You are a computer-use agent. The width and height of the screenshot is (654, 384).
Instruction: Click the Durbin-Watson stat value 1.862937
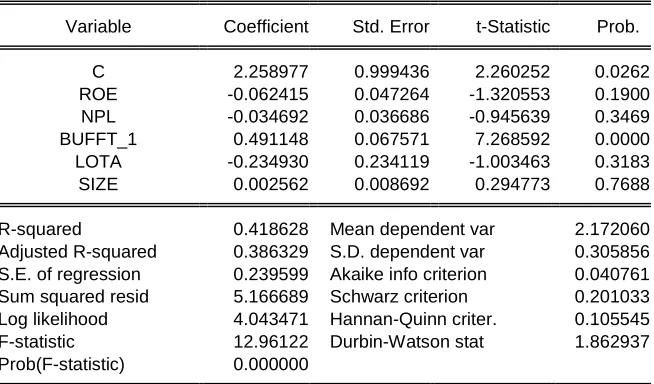[x=612, y=342]
